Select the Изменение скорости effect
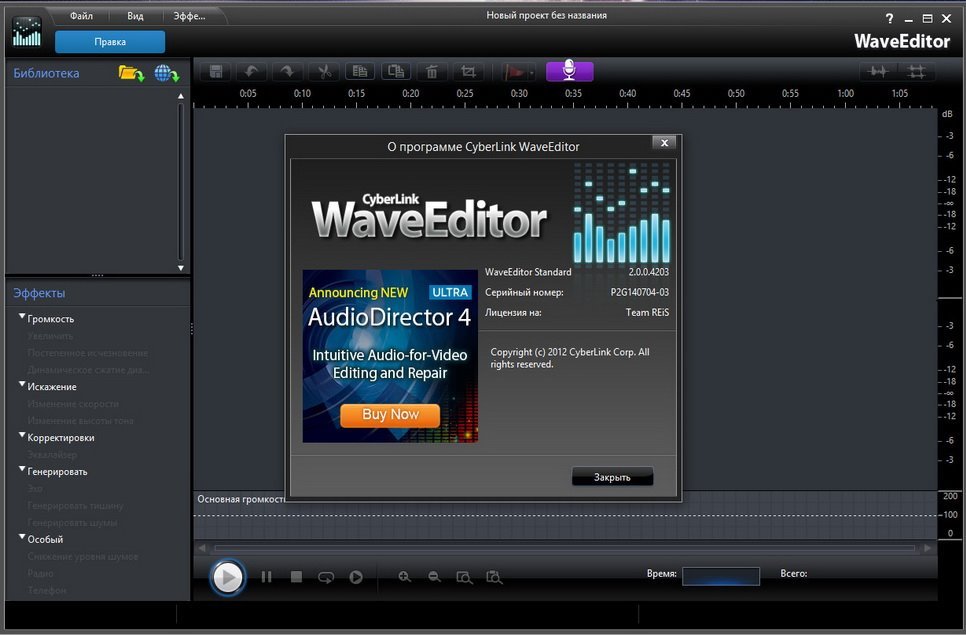Screen dimensions: 966x635 pyautogui.click(x=73, y=404)
